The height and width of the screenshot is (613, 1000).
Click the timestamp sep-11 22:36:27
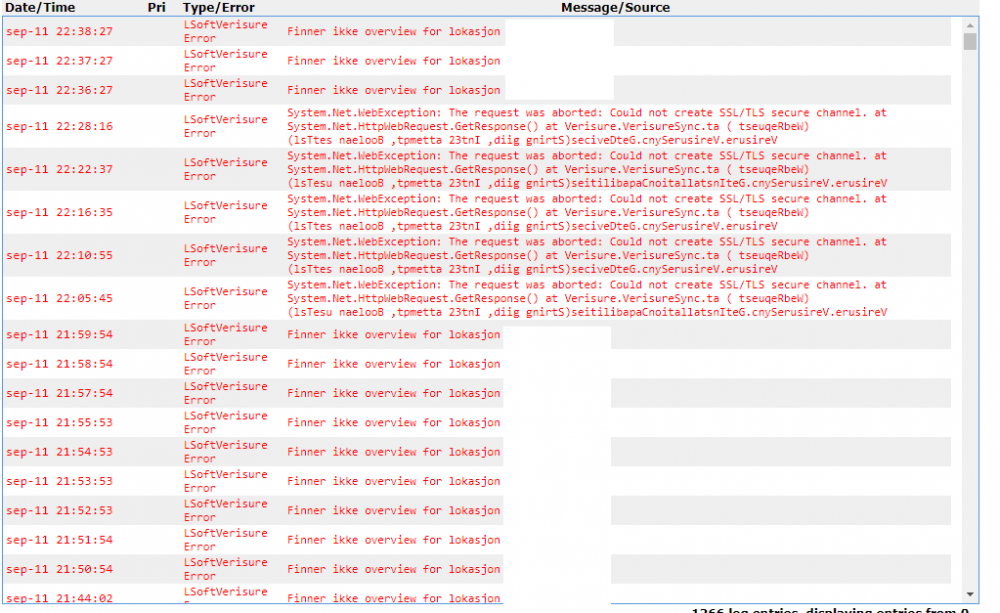pos(59,90)
